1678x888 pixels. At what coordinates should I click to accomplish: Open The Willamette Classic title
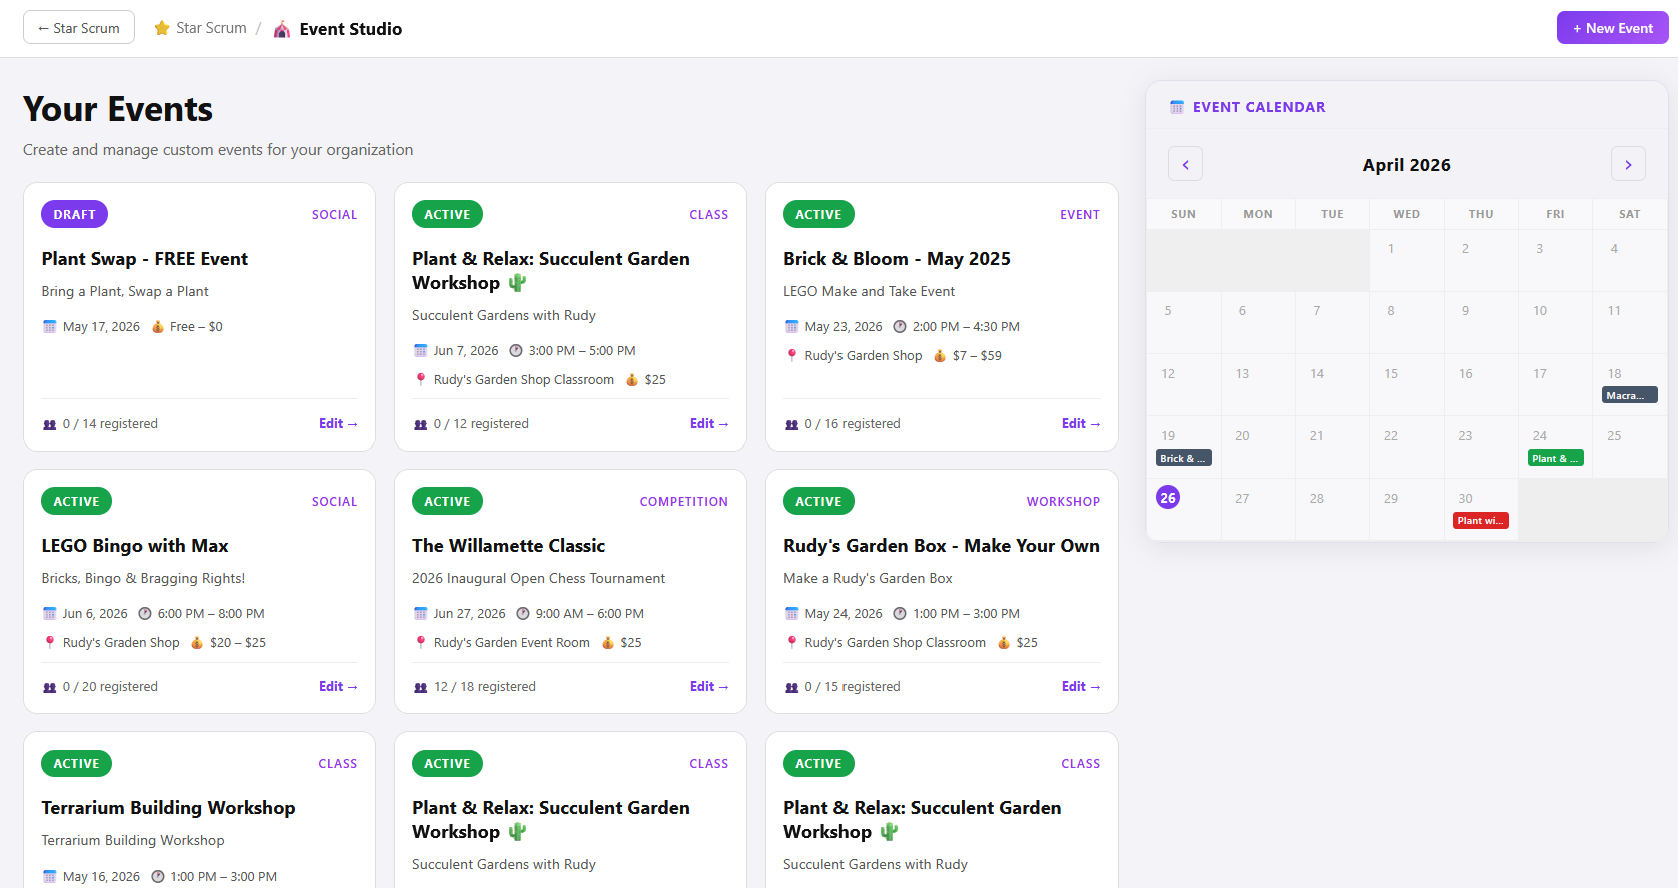point(508,545)
